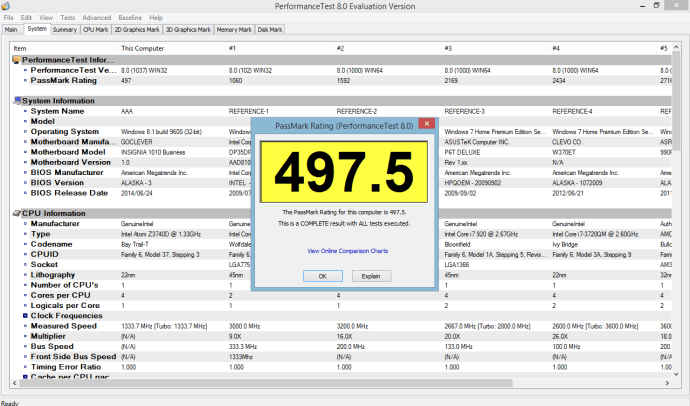Screen dimensions: 690x406
Task: Switch to the Summary tab
Action: click(x=65, y=29)
